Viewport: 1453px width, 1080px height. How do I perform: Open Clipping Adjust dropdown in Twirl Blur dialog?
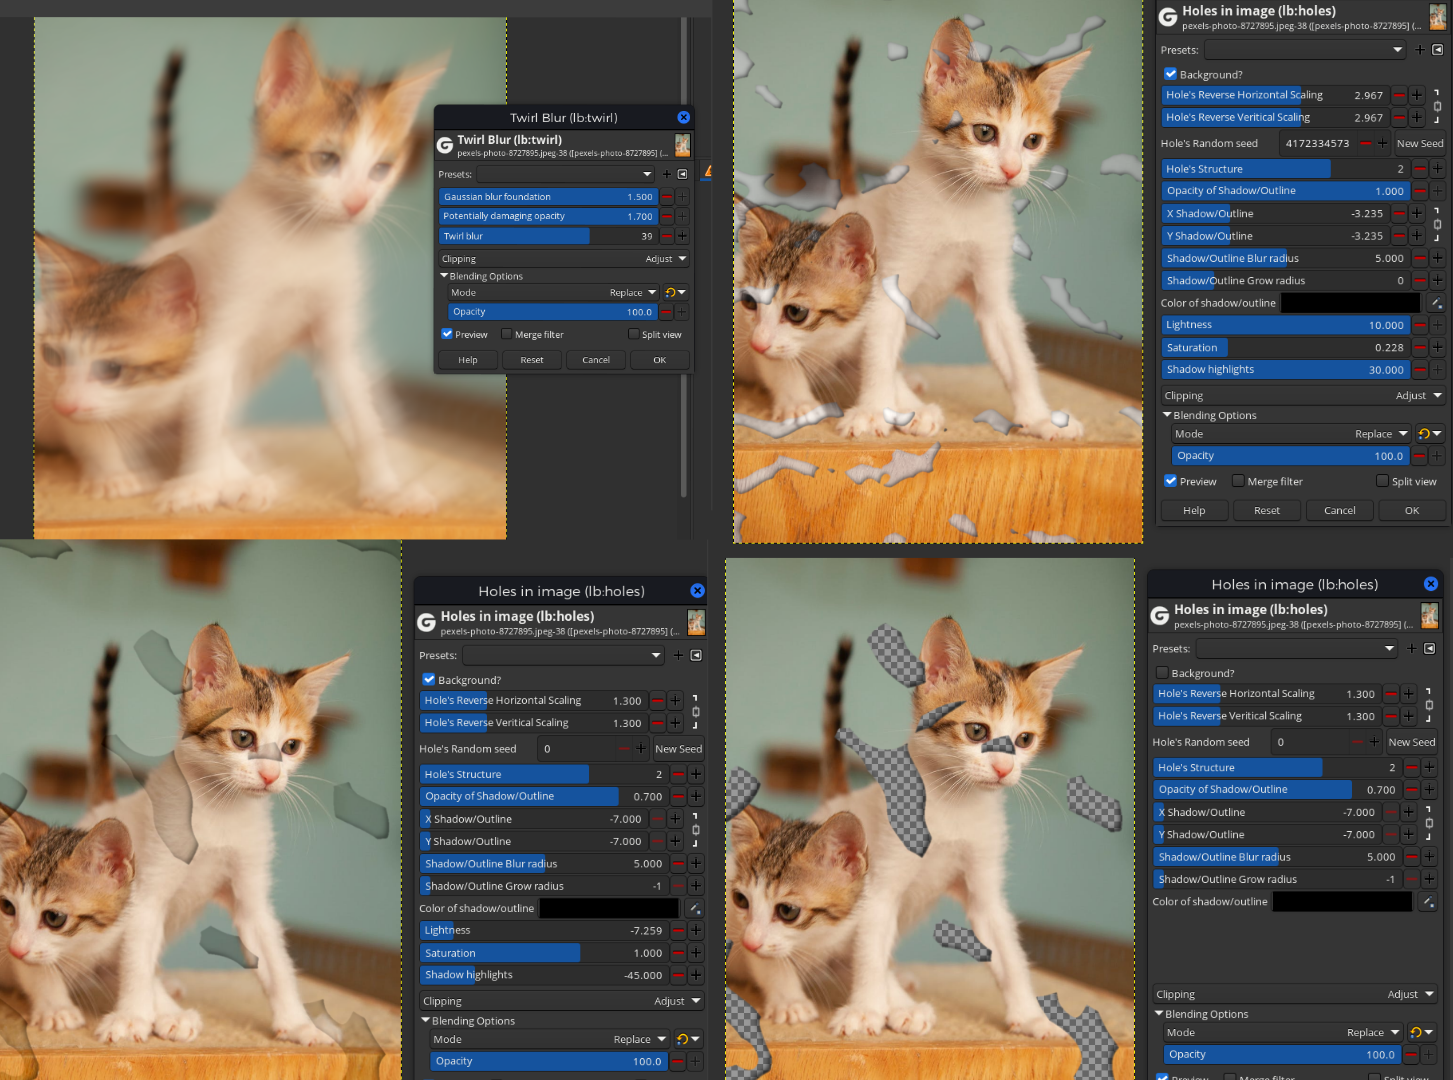565,259
